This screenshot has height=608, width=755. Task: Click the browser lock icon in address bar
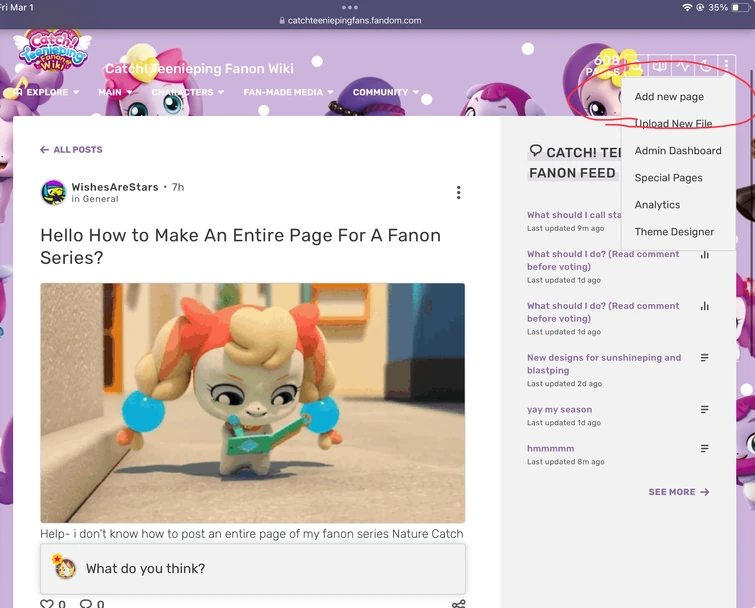(282, 21)
